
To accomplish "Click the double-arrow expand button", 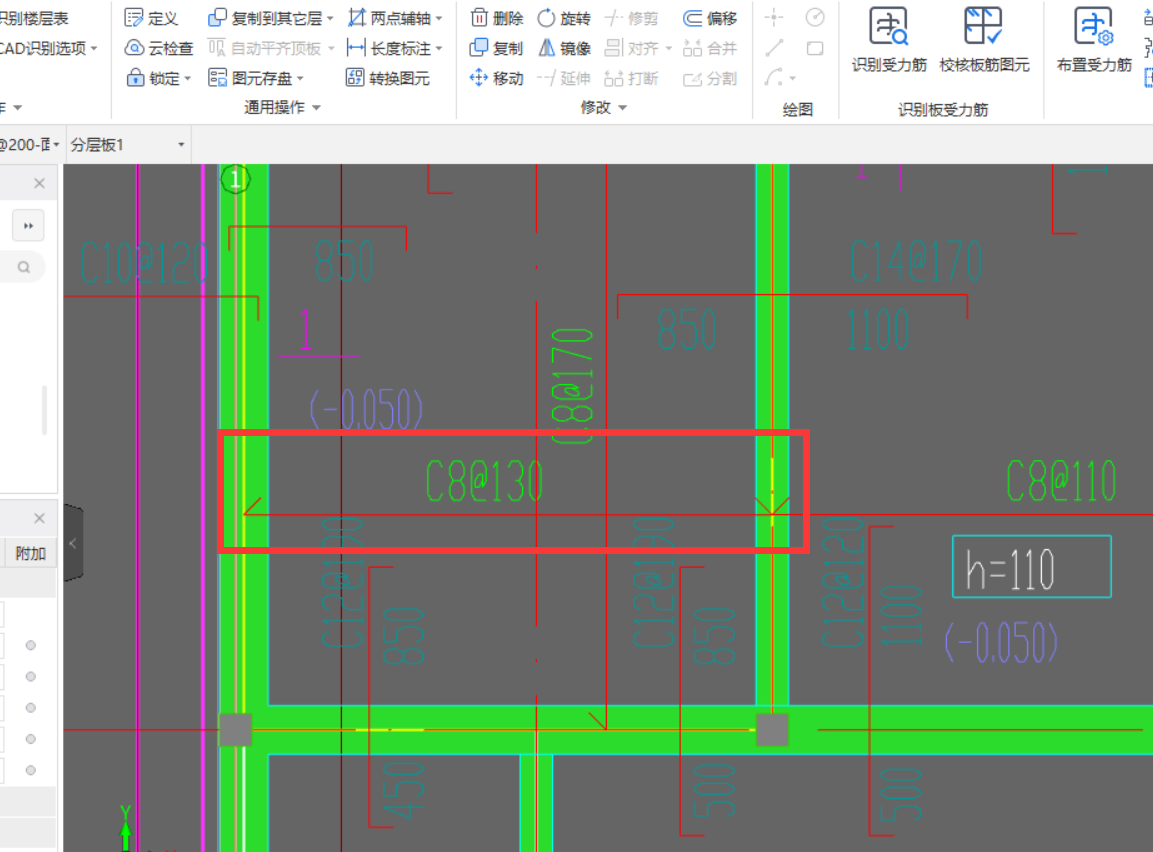I will tap(29, 226).
